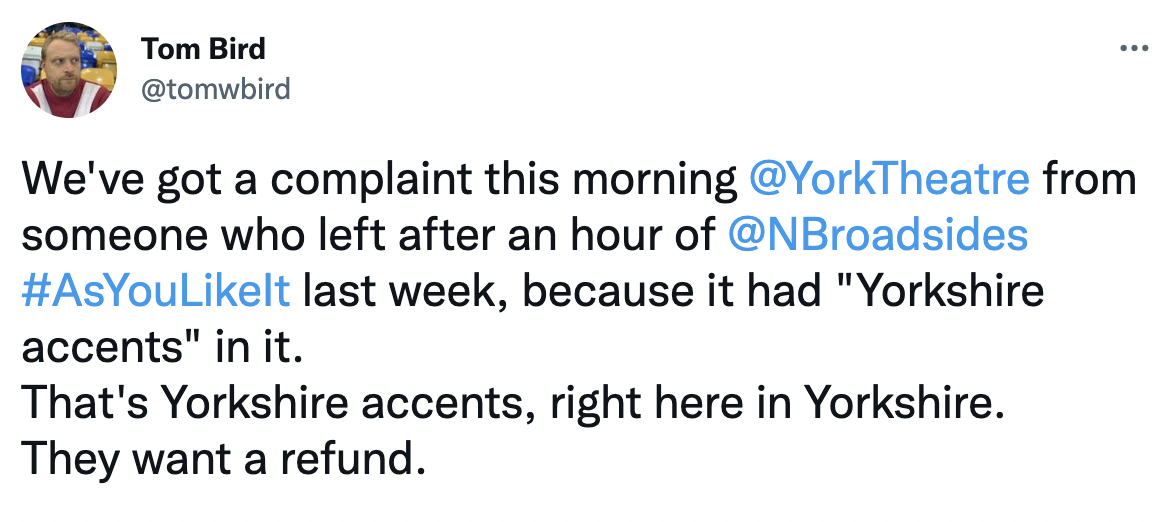Click the text "We've got a complaint this morning"

coord(380,181)
